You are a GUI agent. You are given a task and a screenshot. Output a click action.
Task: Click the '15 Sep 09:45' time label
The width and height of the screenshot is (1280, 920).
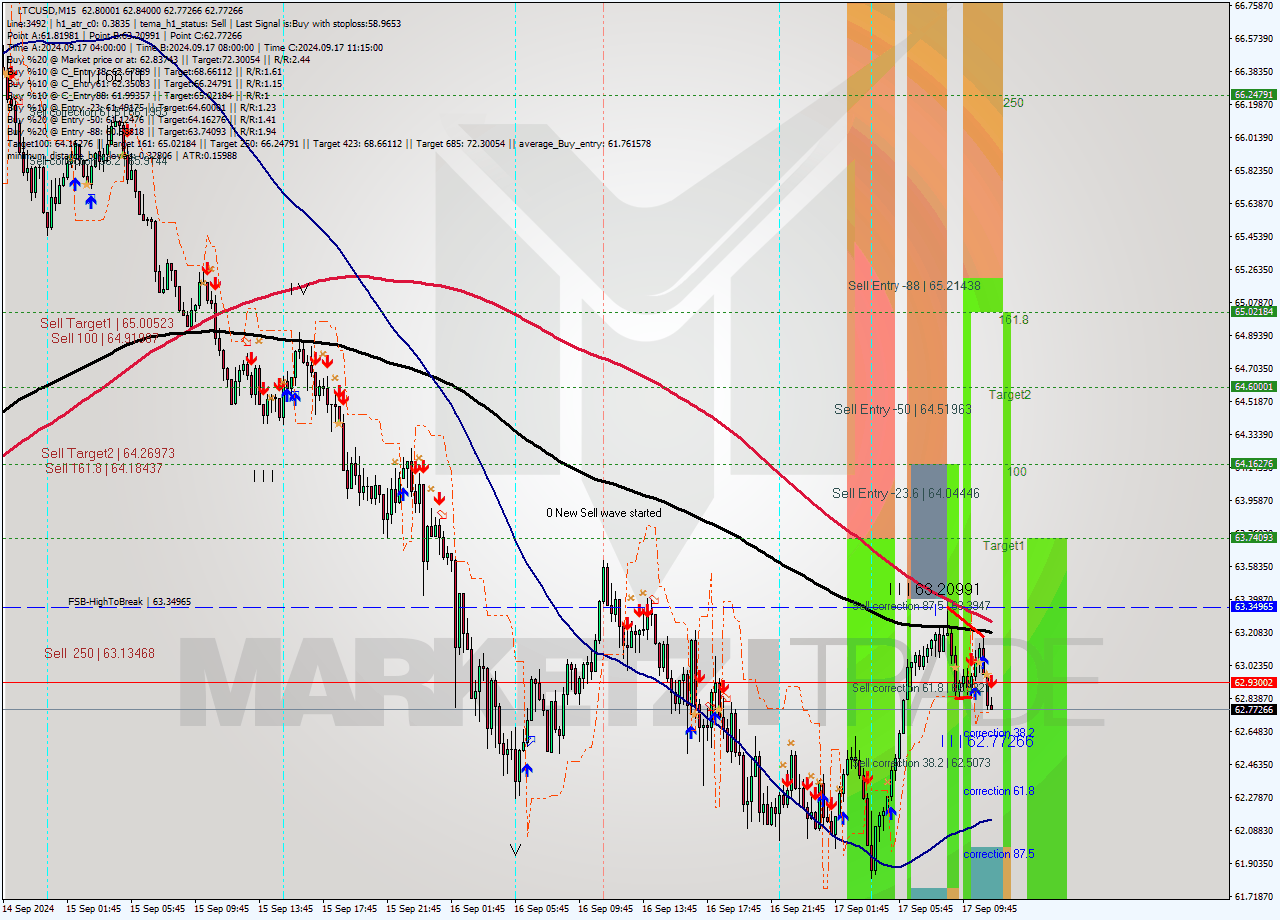tap(221, 909)
